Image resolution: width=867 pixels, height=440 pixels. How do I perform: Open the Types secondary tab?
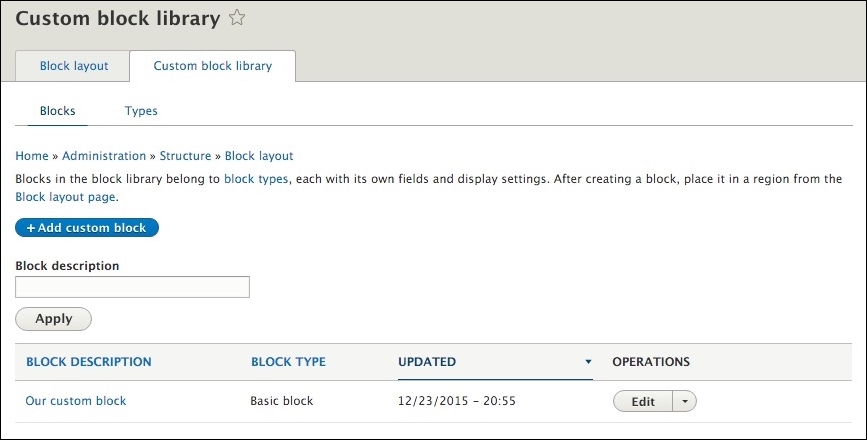point(141,111)
